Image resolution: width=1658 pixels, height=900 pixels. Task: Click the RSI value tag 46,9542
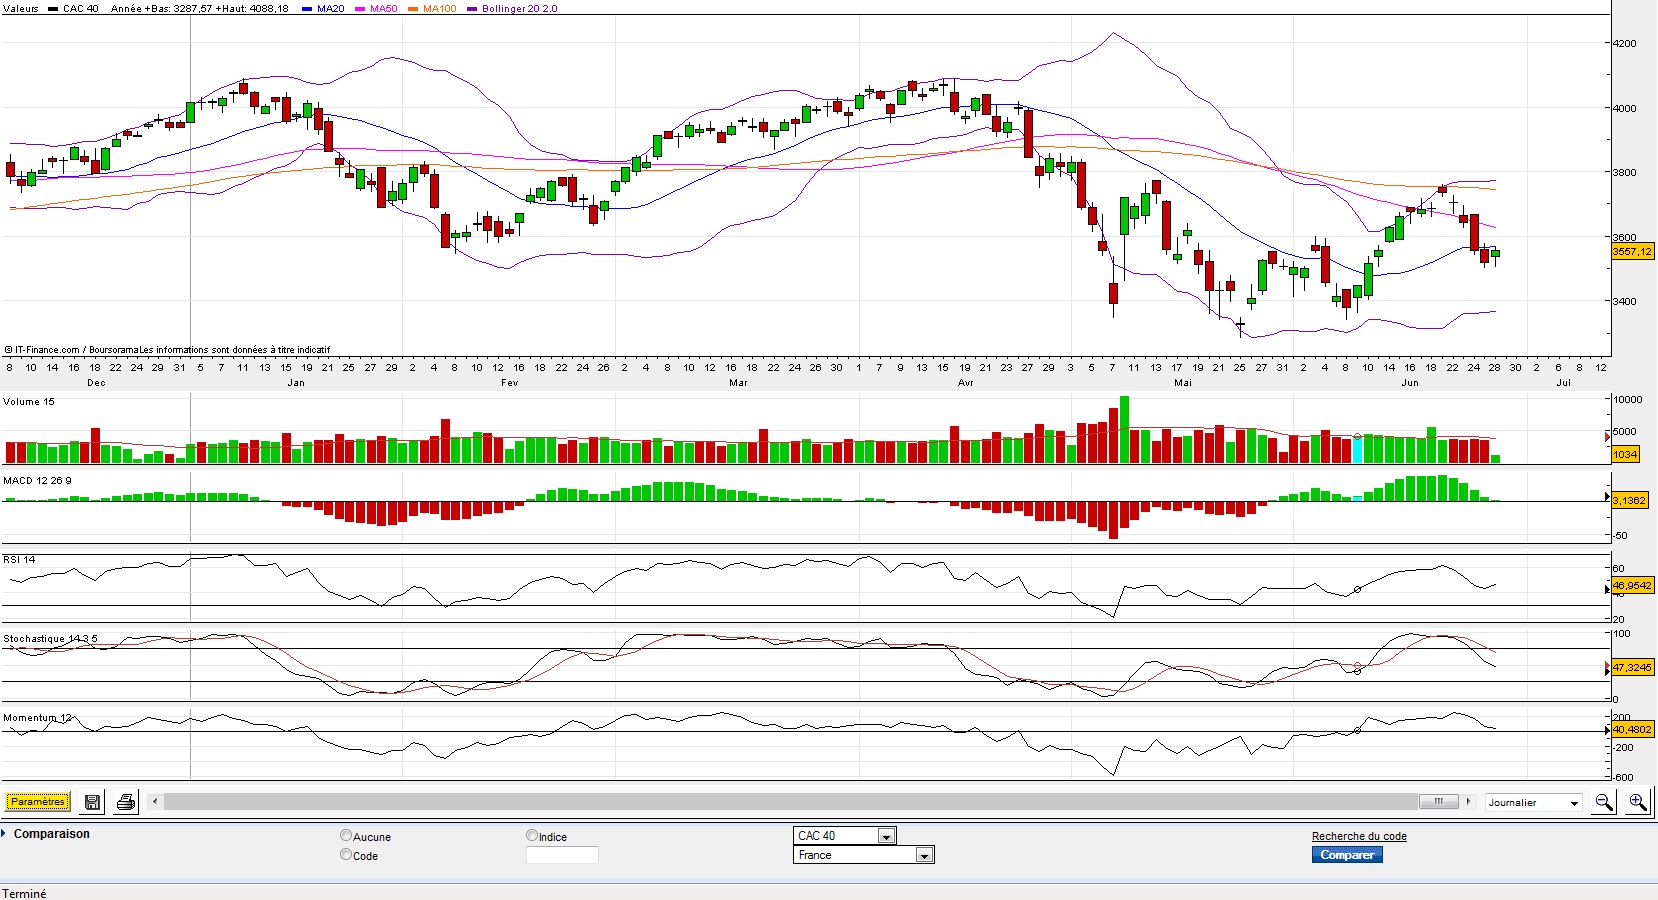coord(1632,586)
